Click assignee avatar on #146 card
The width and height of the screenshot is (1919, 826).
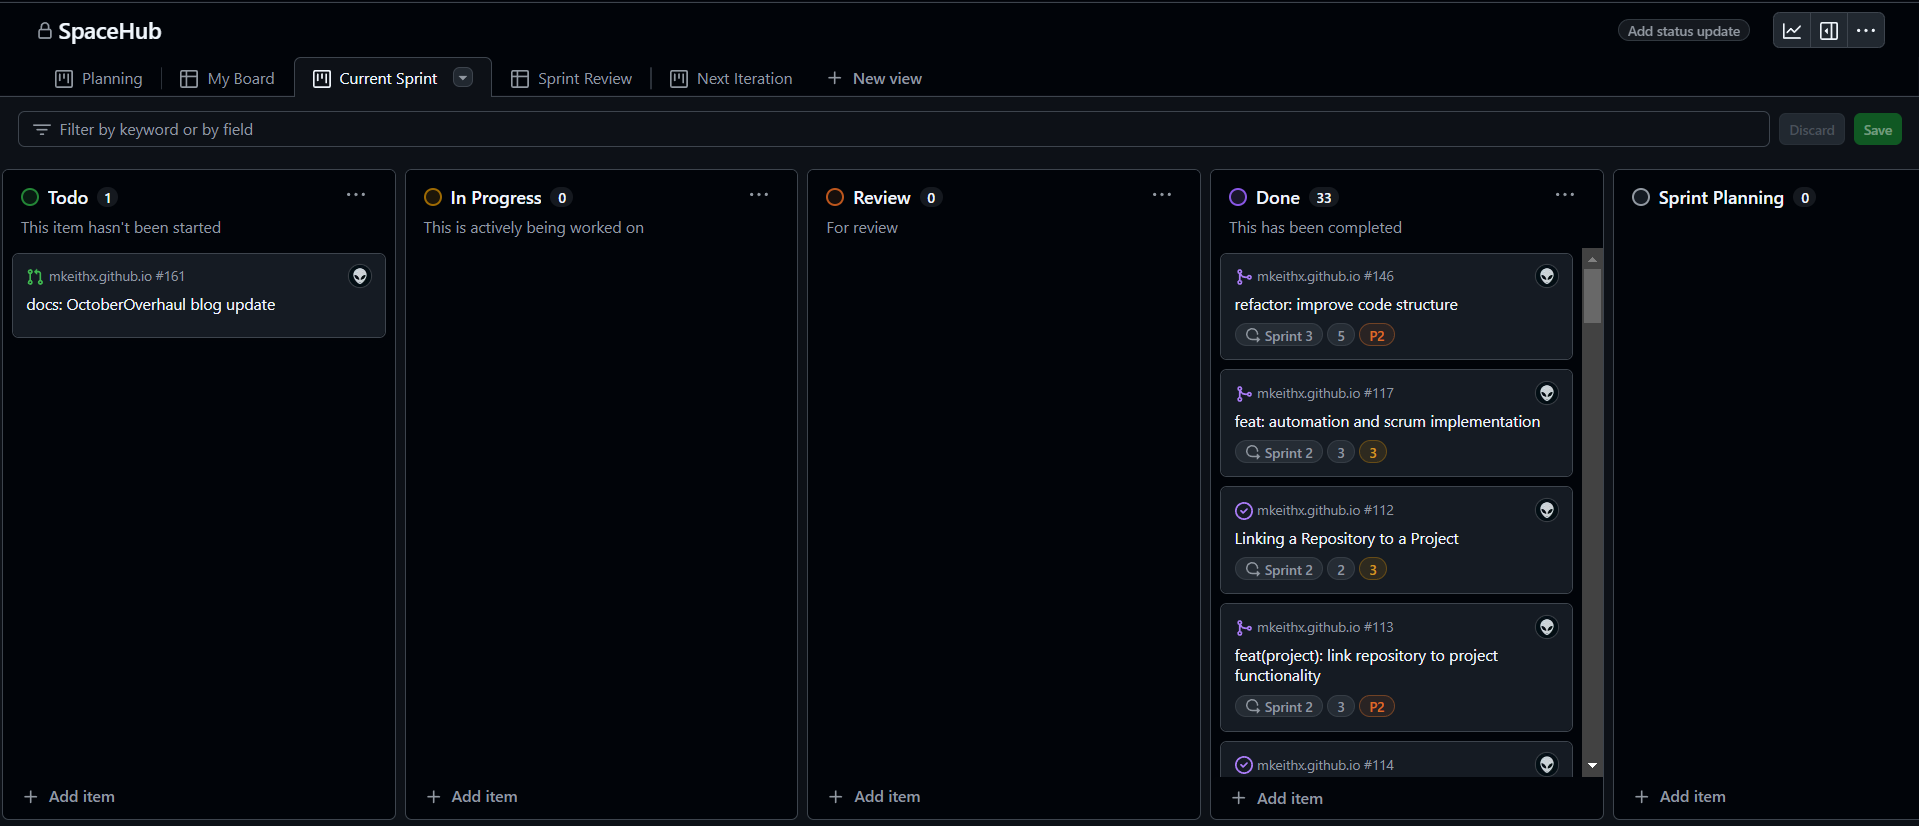(x=1547, y=276)
